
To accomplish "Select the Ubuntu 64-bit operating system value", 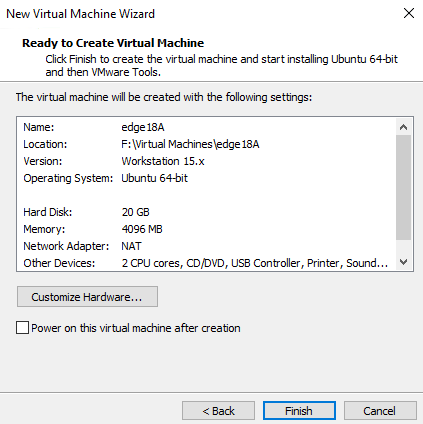I will (x=155, y=178).
